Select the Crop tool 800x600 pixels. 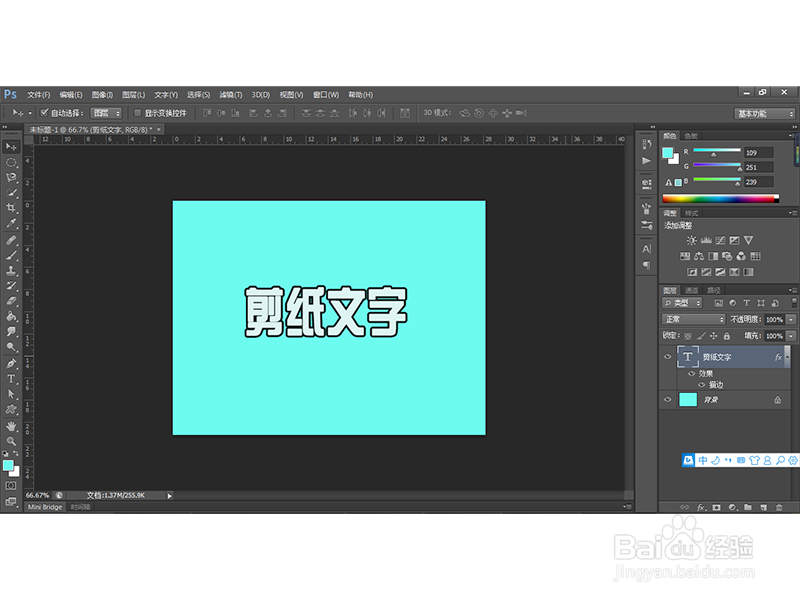(x=11, y=208)
